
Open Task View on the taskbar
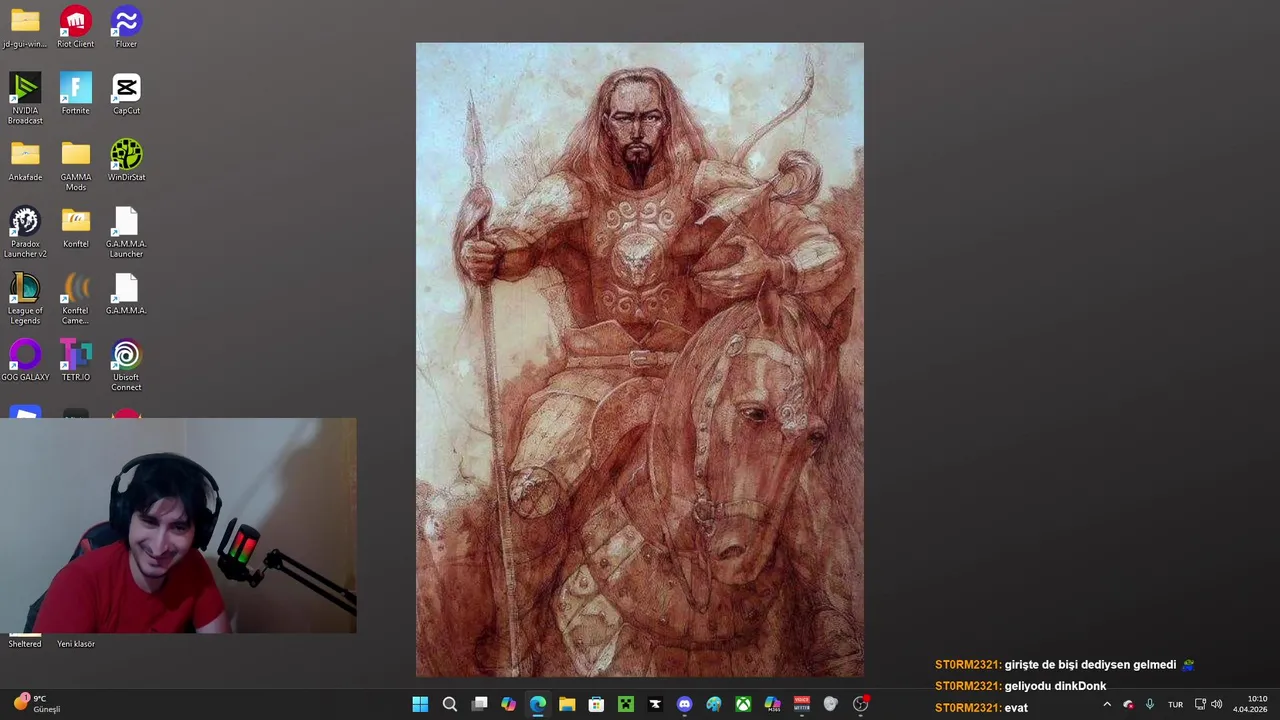[479, 704]
